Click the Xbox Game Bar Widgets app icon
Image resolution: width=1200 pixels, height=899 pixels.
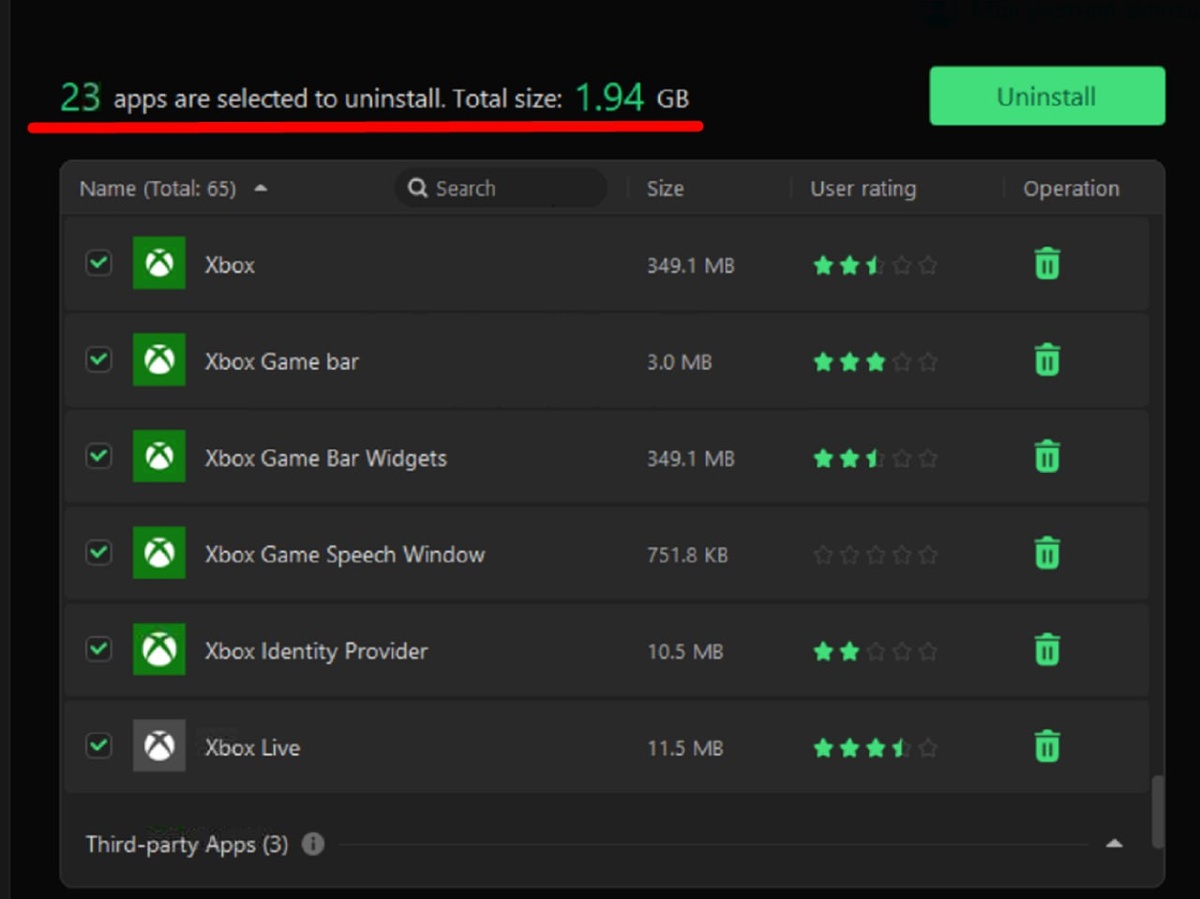pyautogui.click(x=159, y=456)
